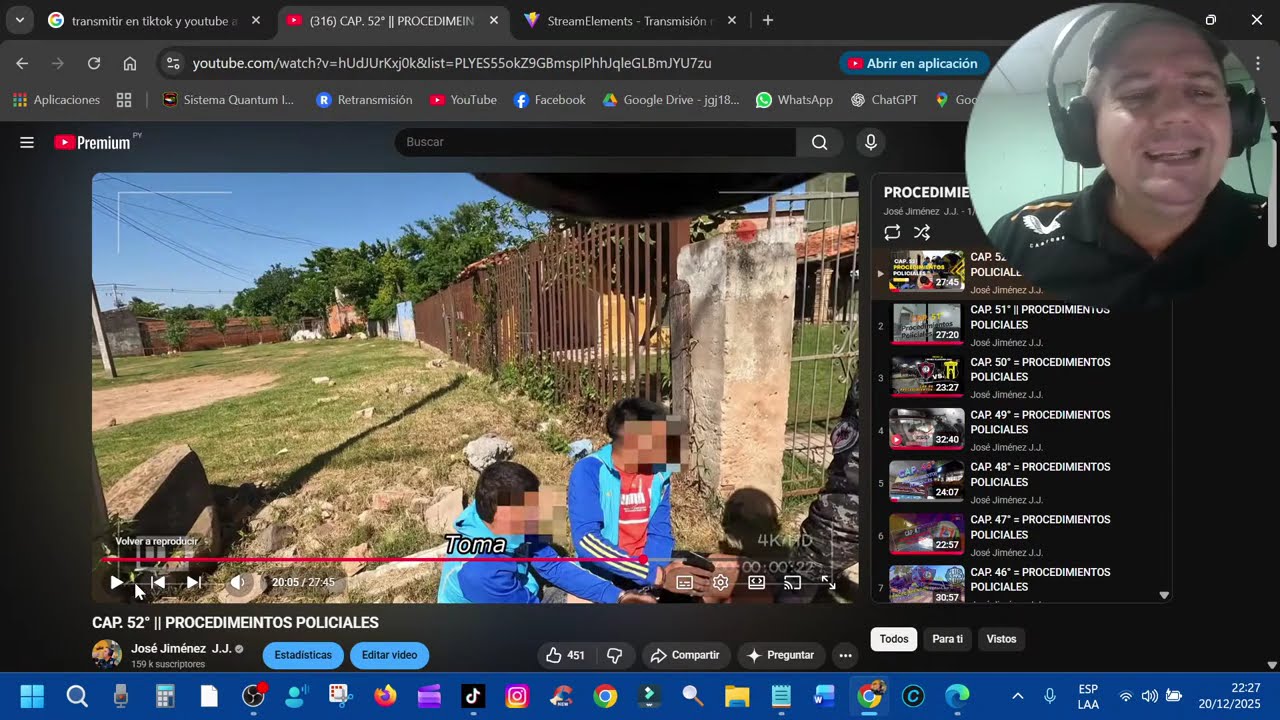The width and height of the screenshot is (1280, 720).
Task: Open the WhatsApp bookmark
Action: click(795, 100)
